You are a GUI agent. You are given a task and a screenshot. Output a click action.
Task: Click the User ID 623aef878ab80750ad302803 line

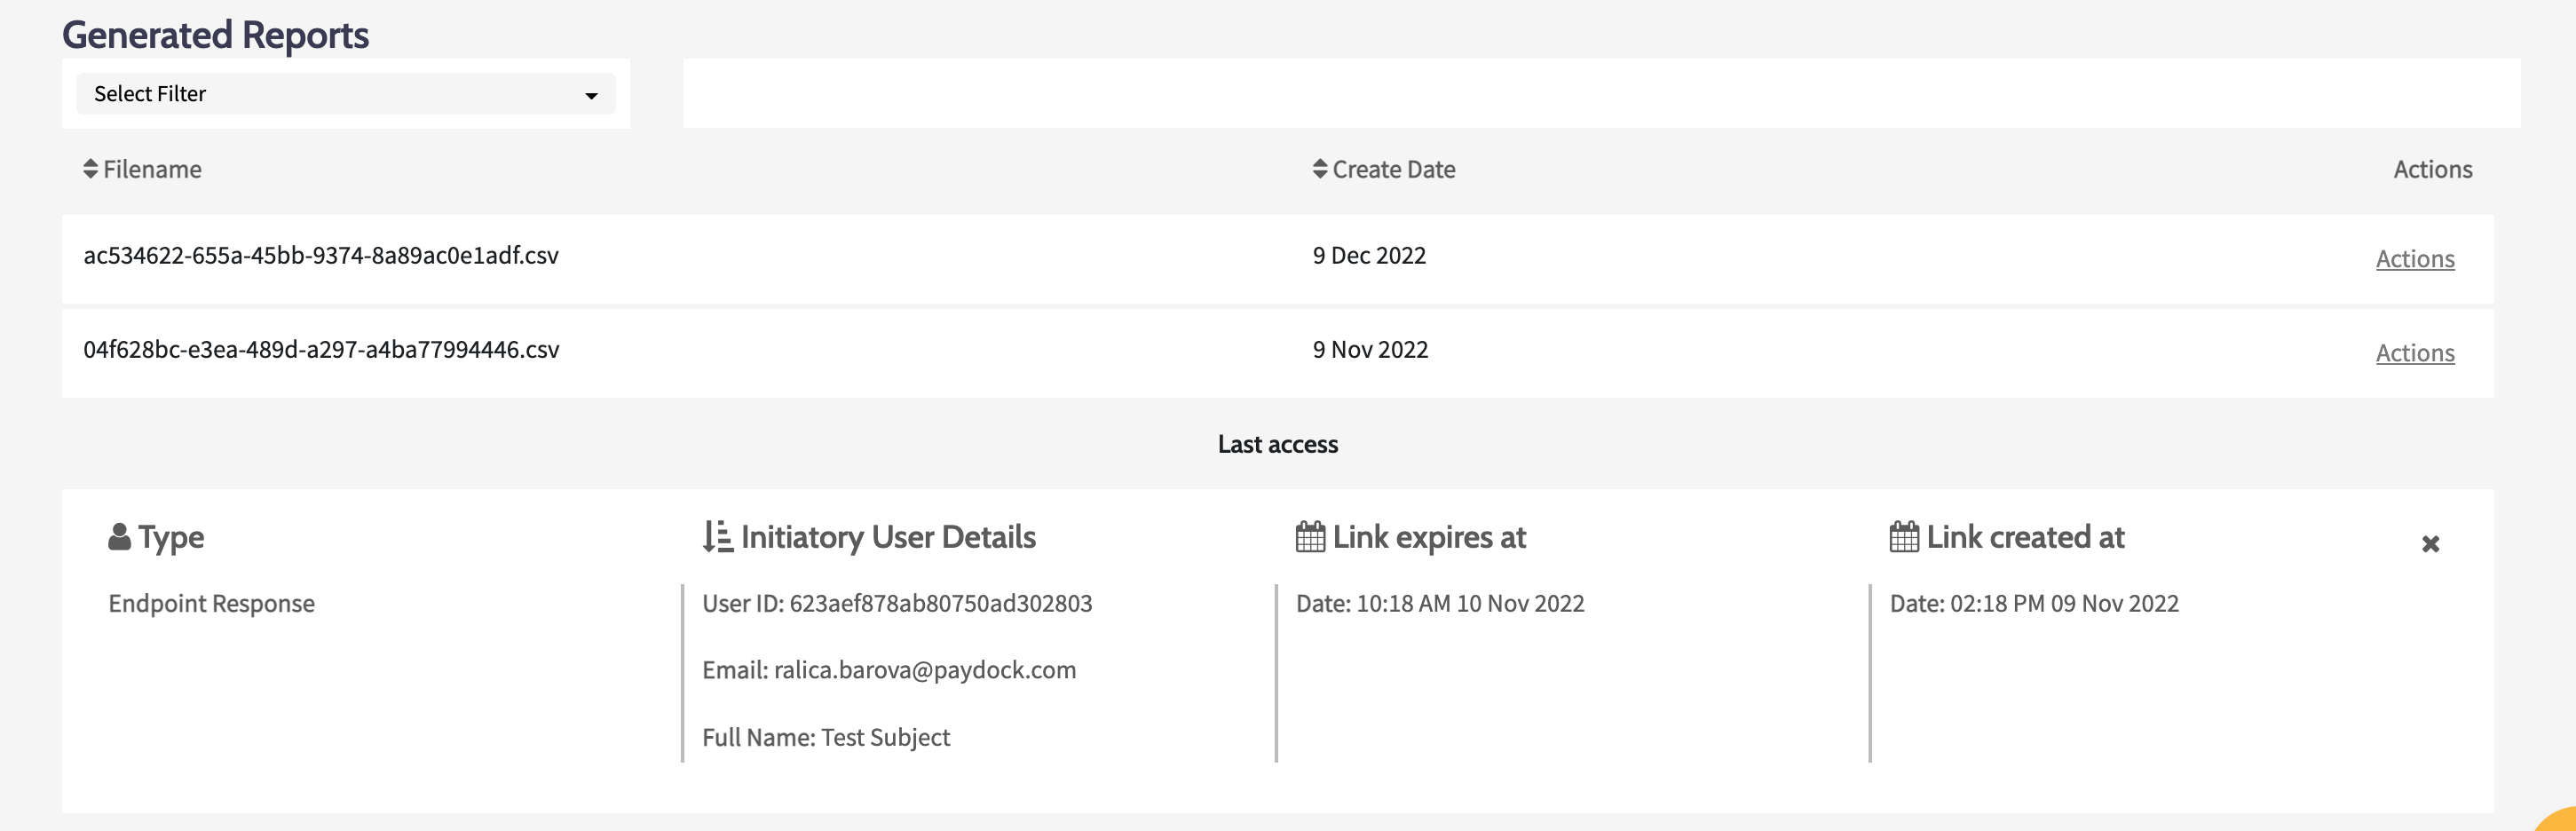897,603
